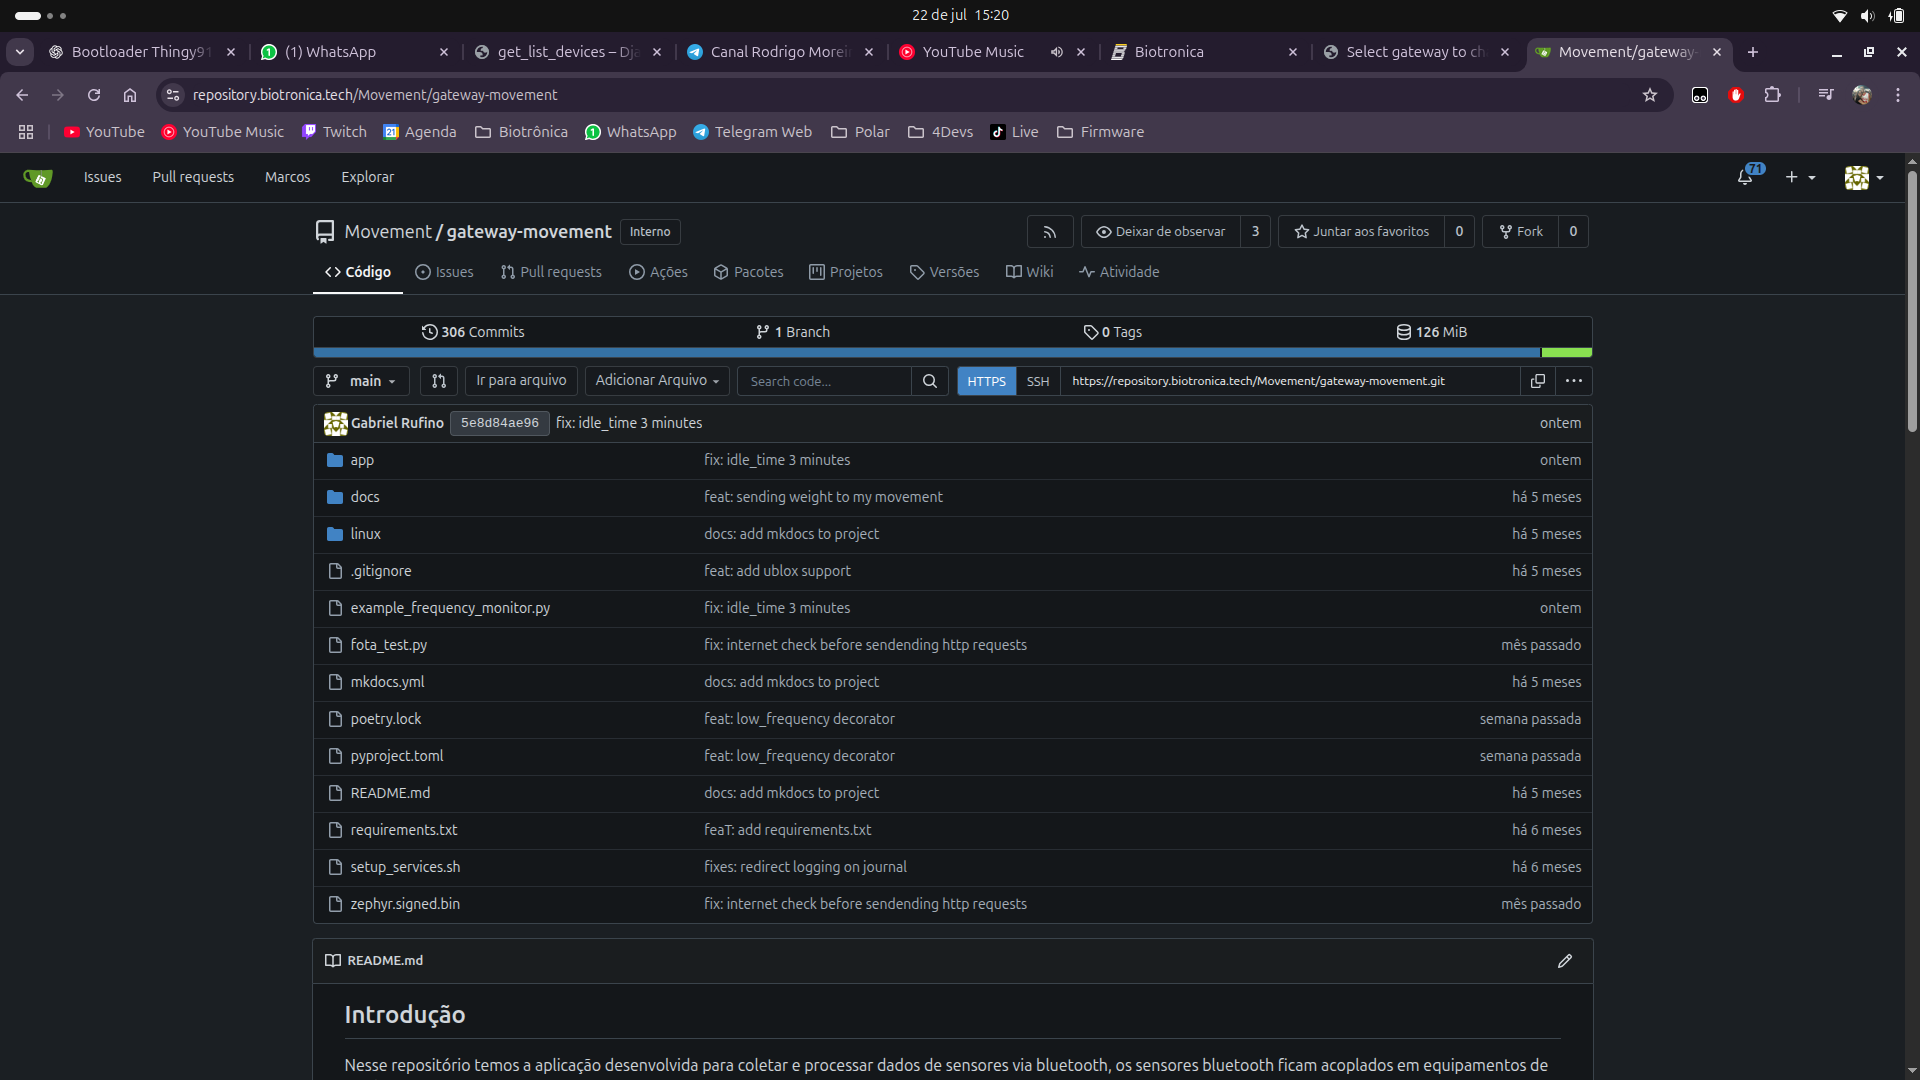The width and height of the screenshot is (1920, 1080).
Task: Open the 306 Commits link
Action: click(x=473, y=332)
